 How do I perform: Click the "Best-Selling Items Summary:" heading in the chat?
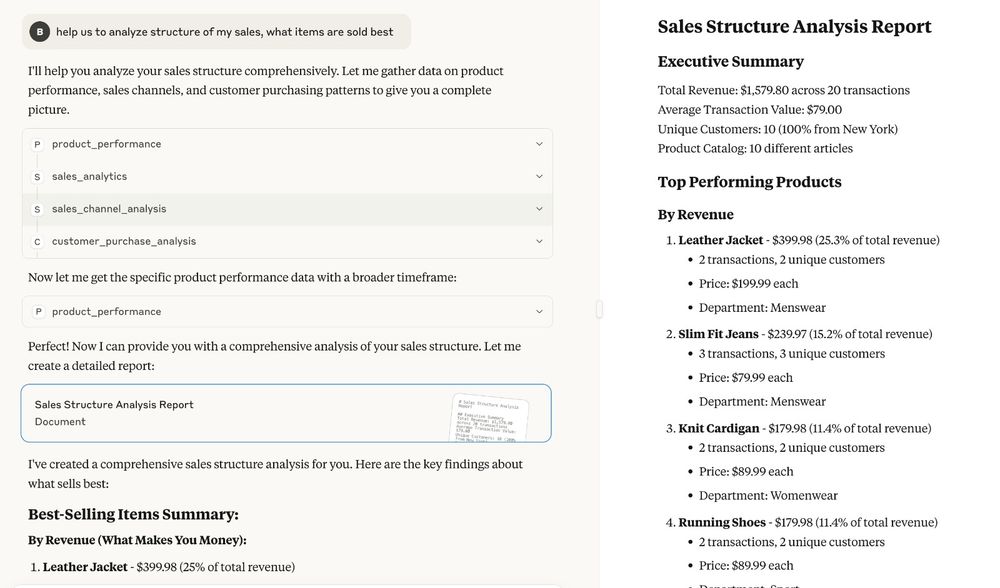[133, 515]
